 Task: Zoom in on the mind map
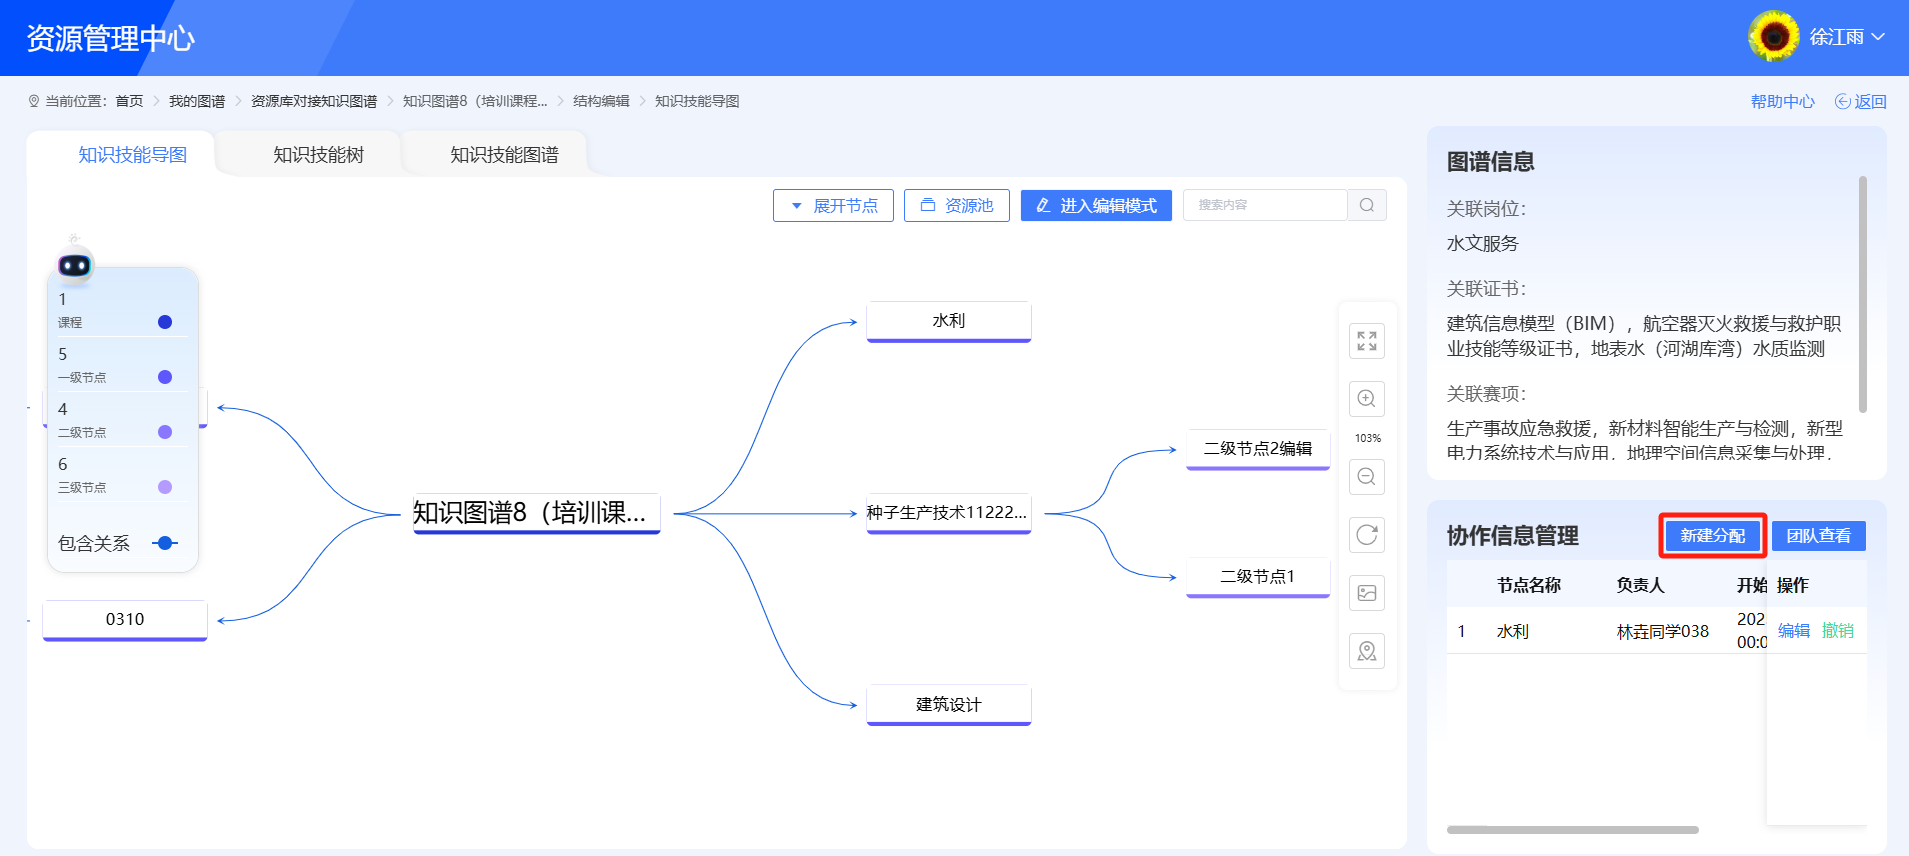[1367, 398]
